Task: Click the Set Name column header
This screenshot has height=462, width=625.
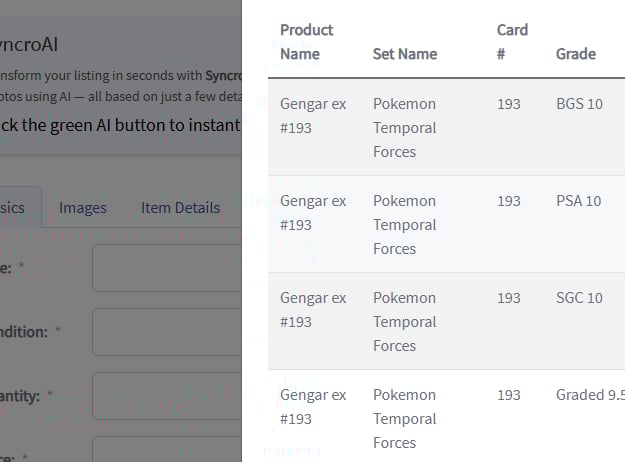Action: [x=404, y=54]
